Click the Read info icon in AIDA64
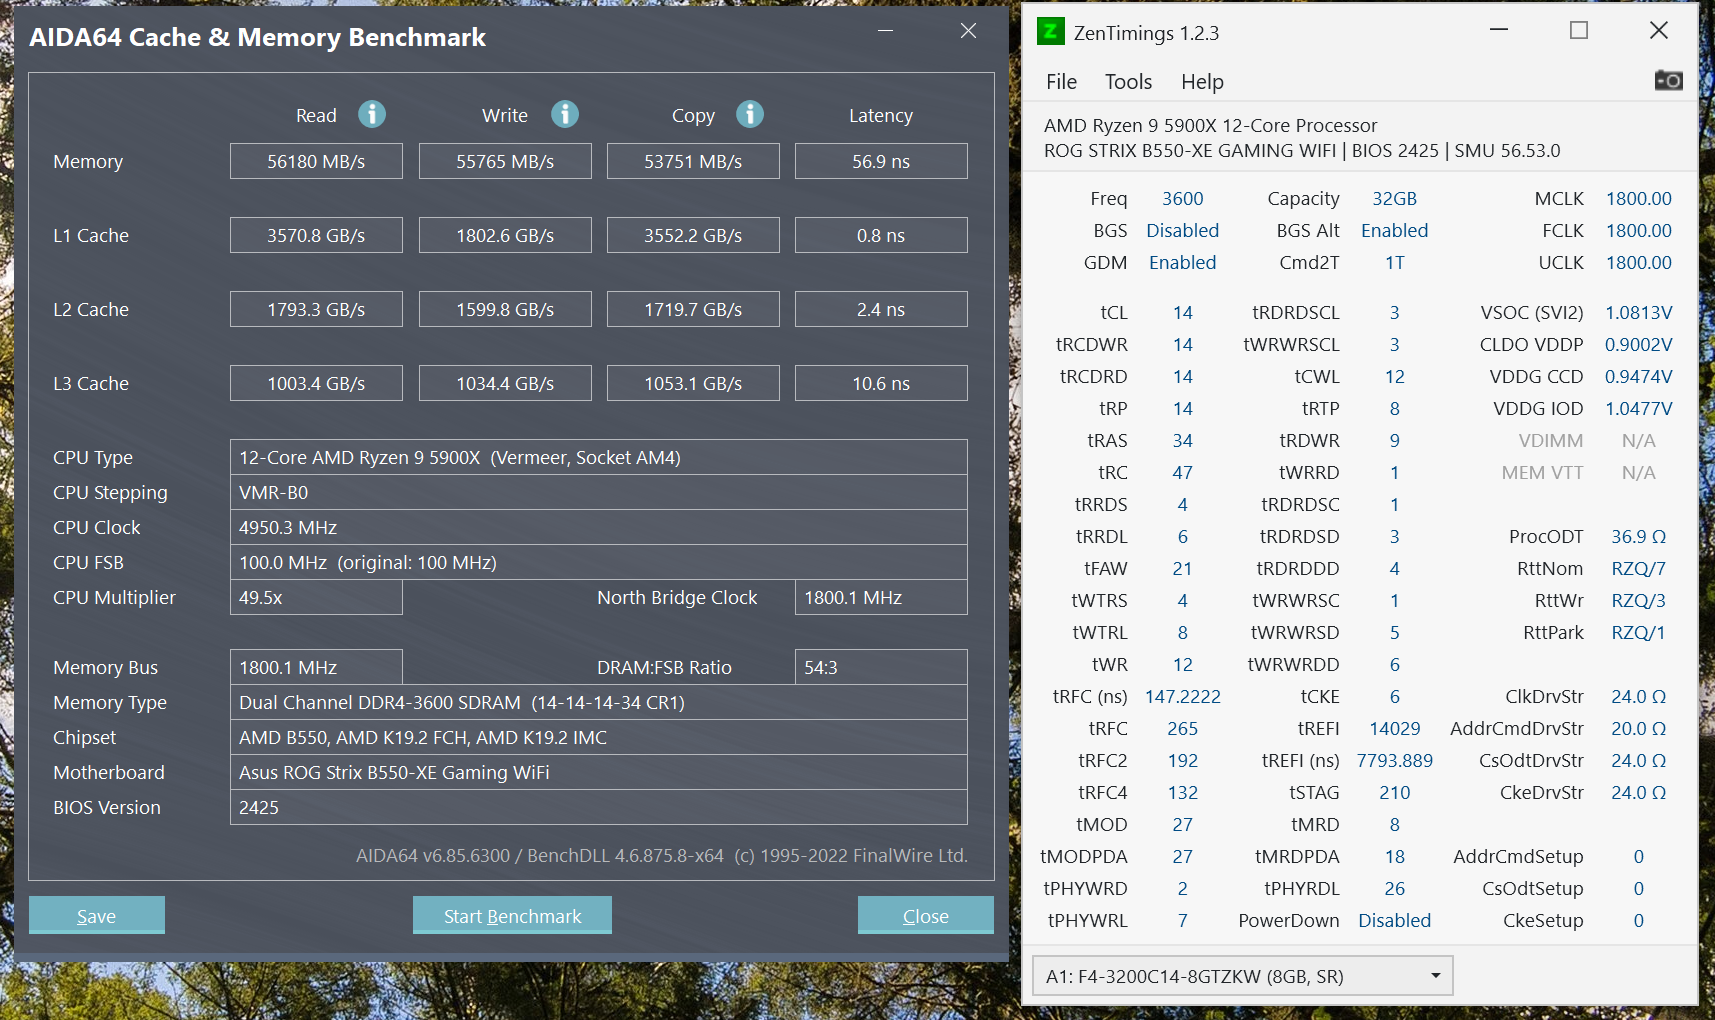Screen dimensions: 1715x1020 [372, 114]
